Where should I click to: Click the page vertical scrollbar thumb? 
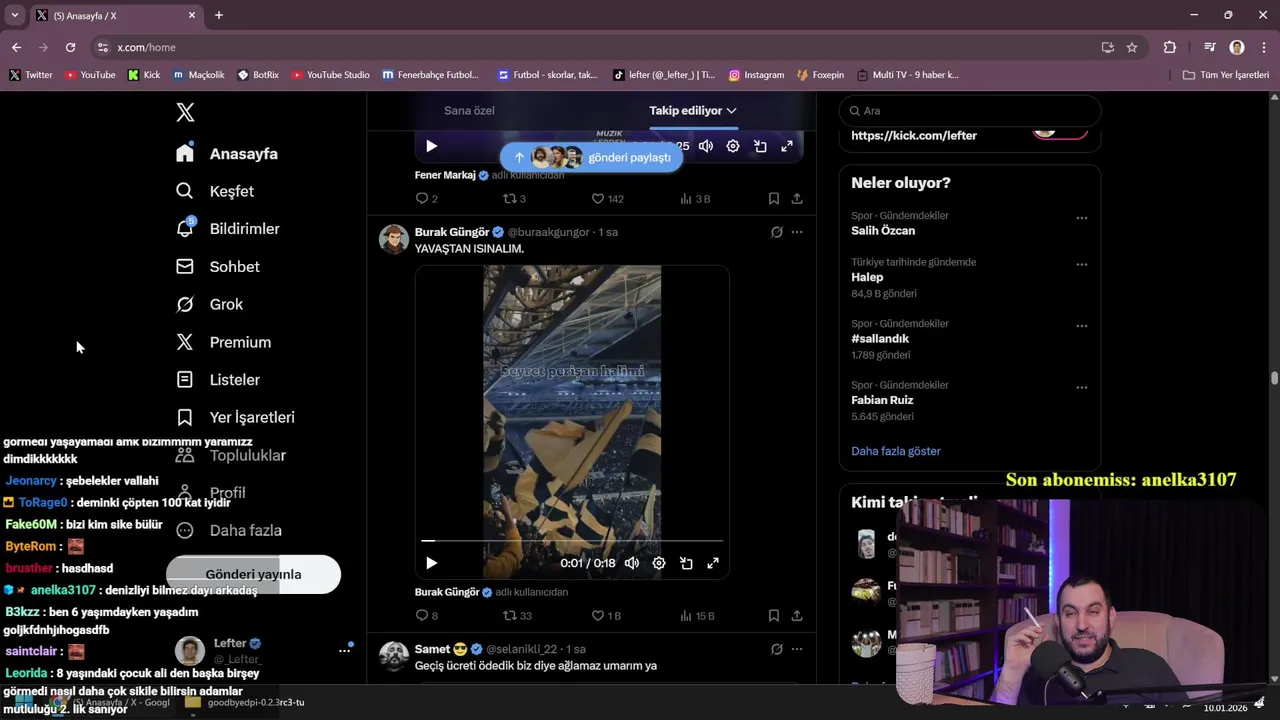[1274, 377]
